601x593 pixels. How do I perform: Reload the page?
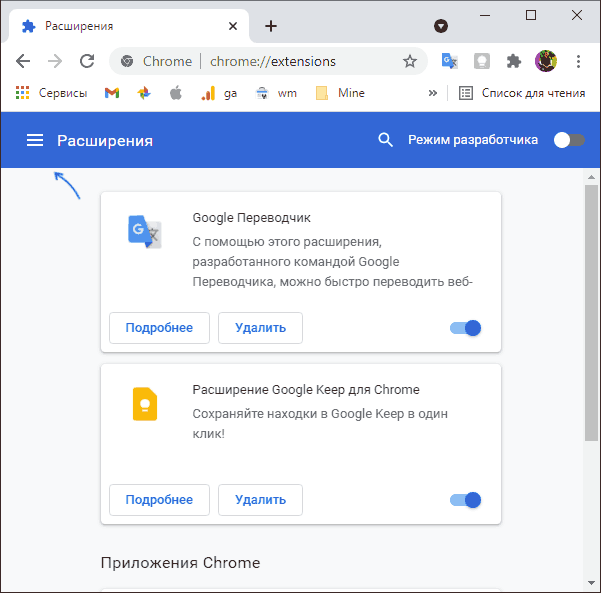87,61
